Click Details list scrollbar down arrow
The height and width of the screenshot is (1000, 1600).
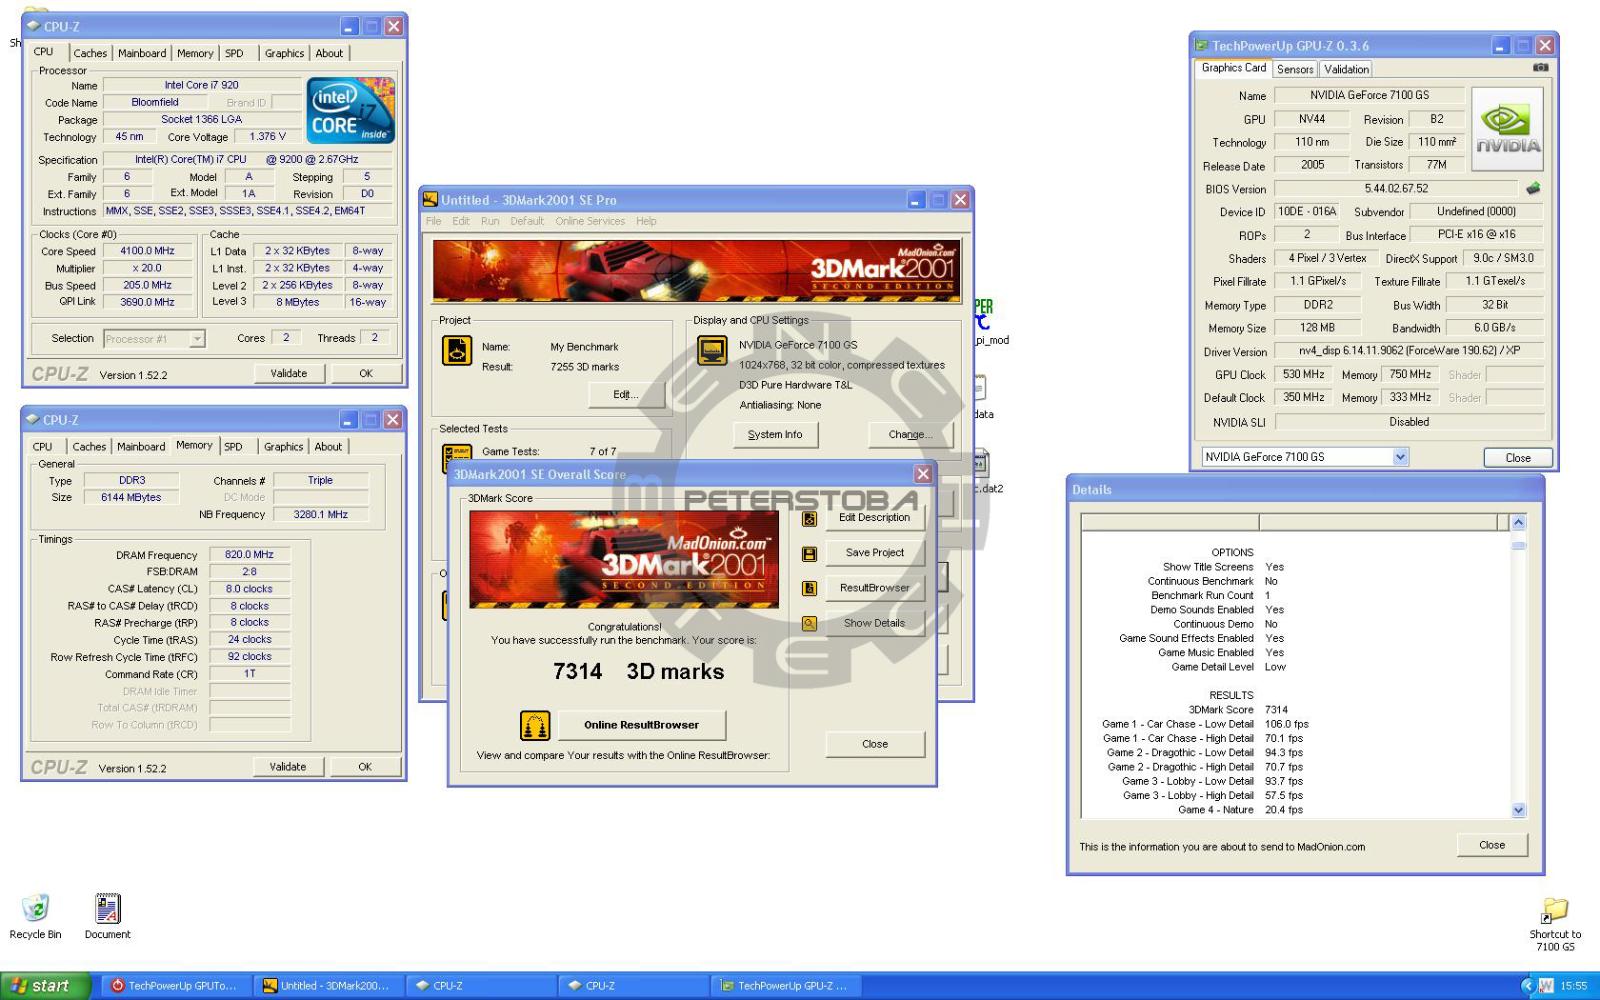point(1519,811)
